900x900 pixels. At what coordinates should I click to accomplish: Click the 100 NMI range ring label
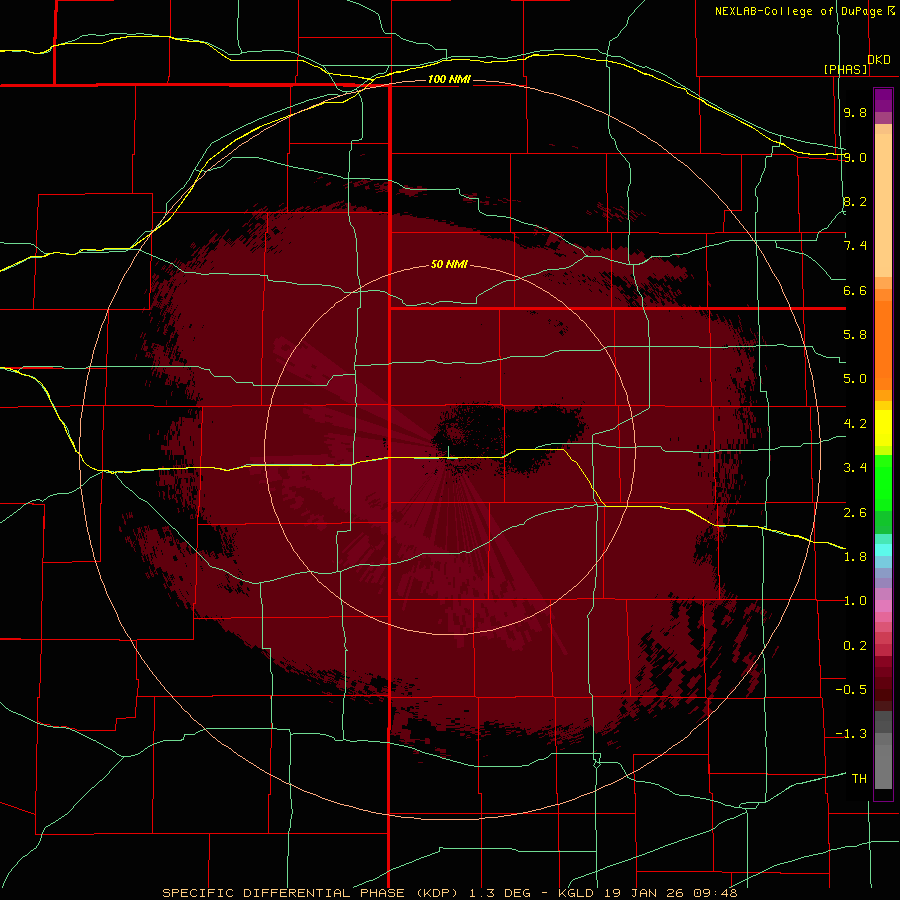[449, 79]
